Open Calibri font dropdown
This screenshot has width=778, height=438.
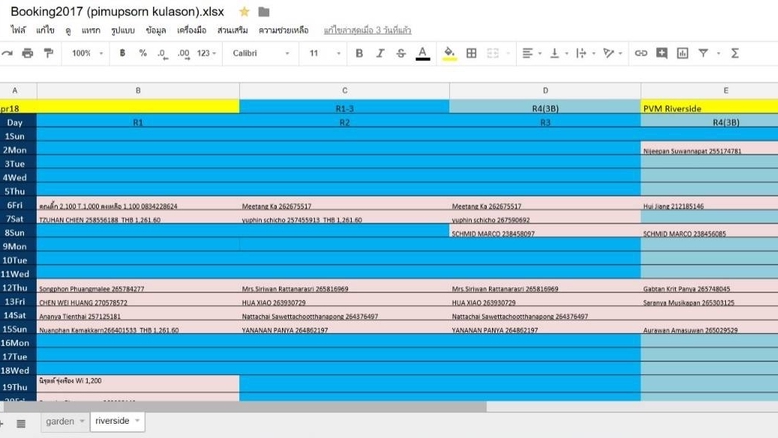pos(260,53)
